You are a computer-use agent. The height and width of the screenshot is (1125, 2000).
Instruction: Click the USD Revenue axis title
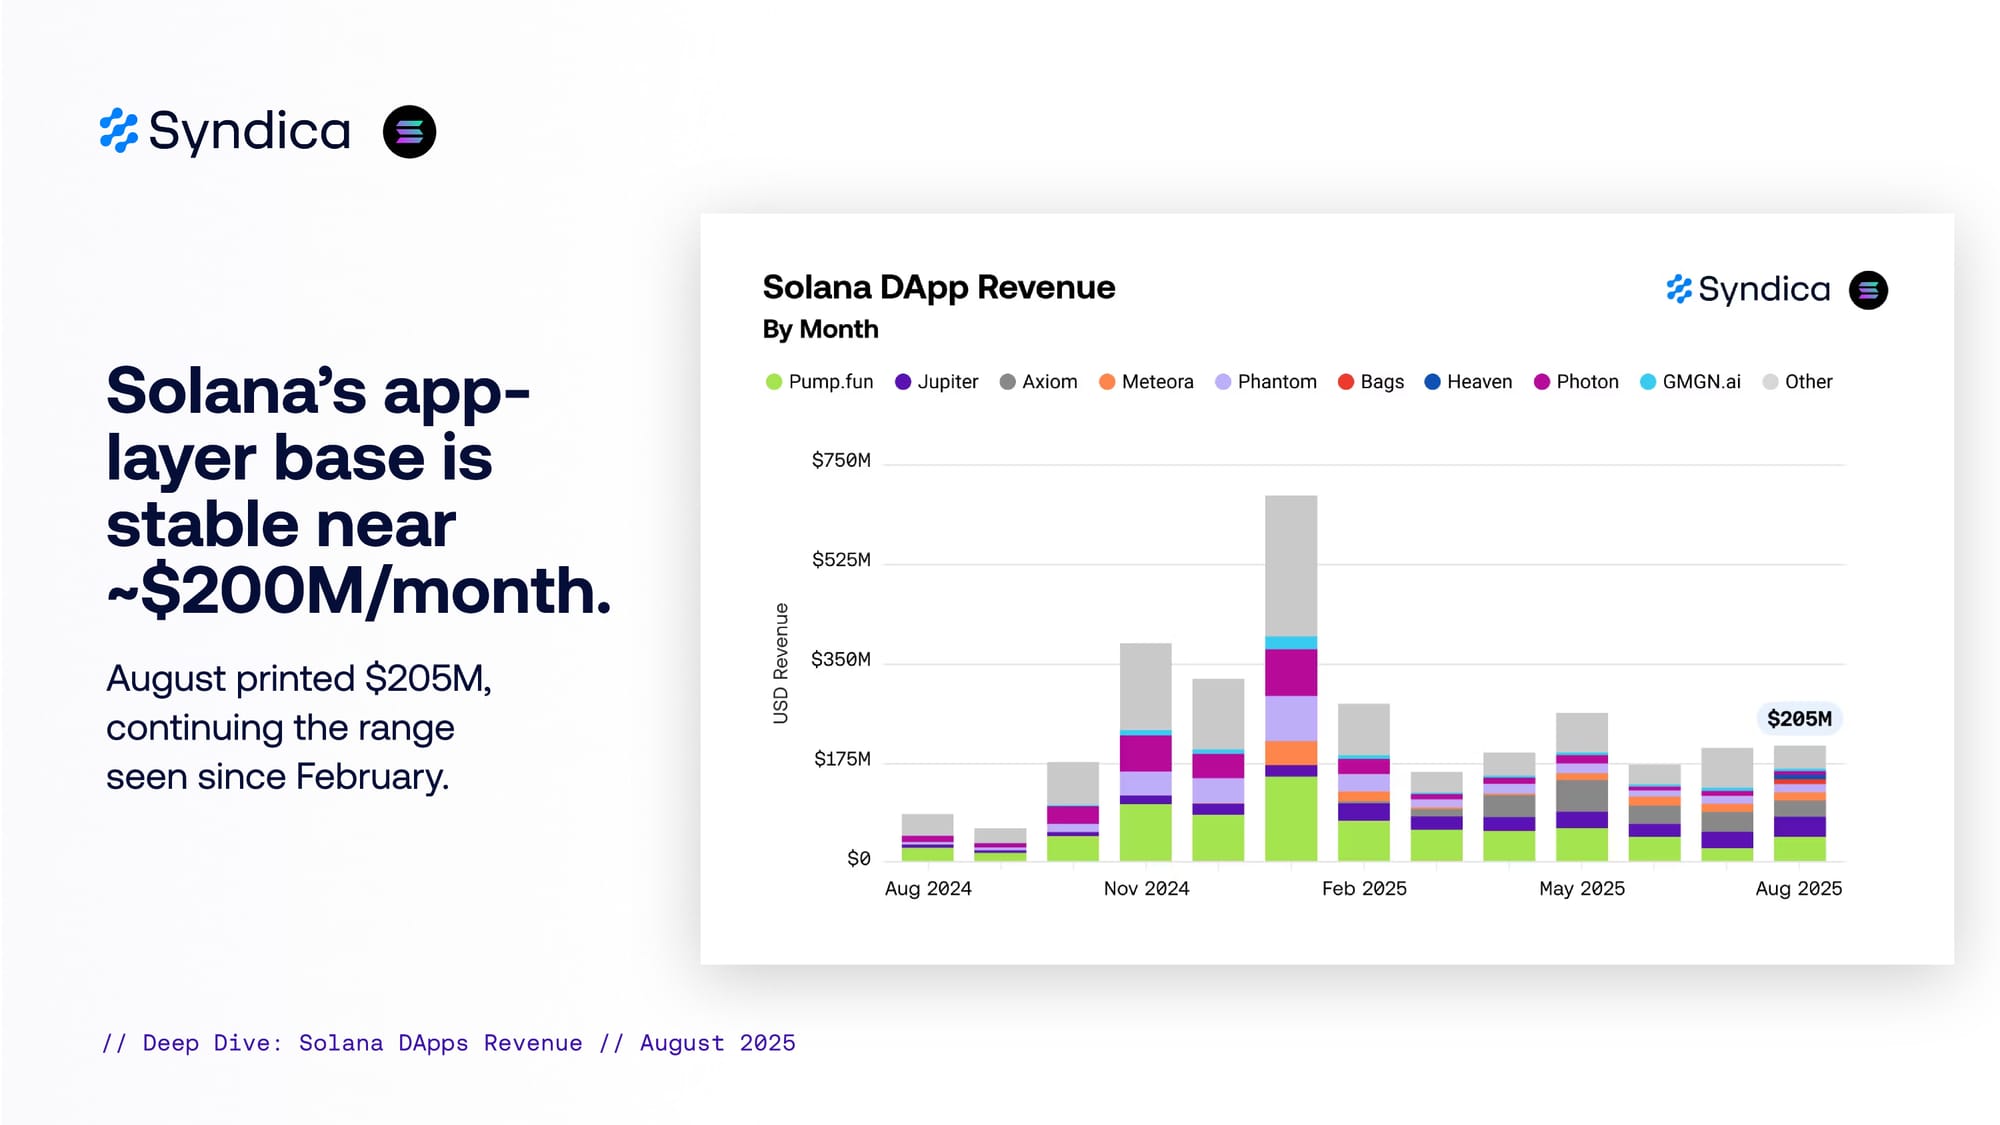point(781,663)
